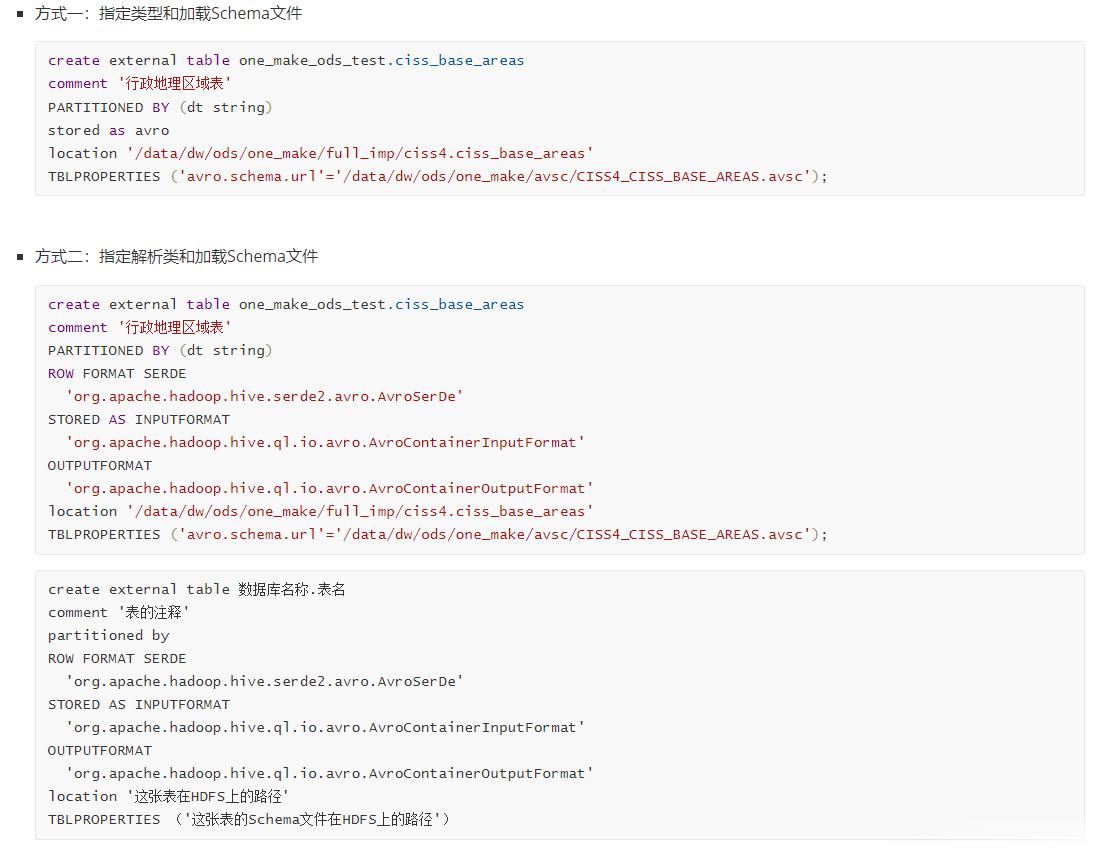Click the 方式一 heading about Schema文件
This screenshot has height=852, width=1100.
[x=168, y=14]
